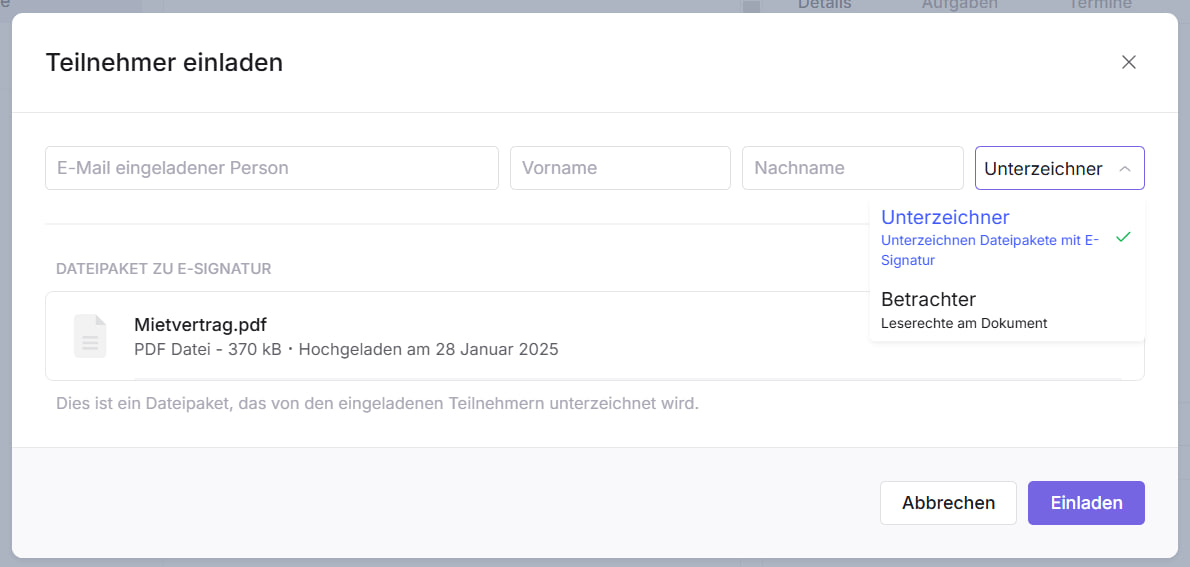Click the Mietvertrag.pdf document icon
The image size is (1190, 567).
tap(90, 336)
